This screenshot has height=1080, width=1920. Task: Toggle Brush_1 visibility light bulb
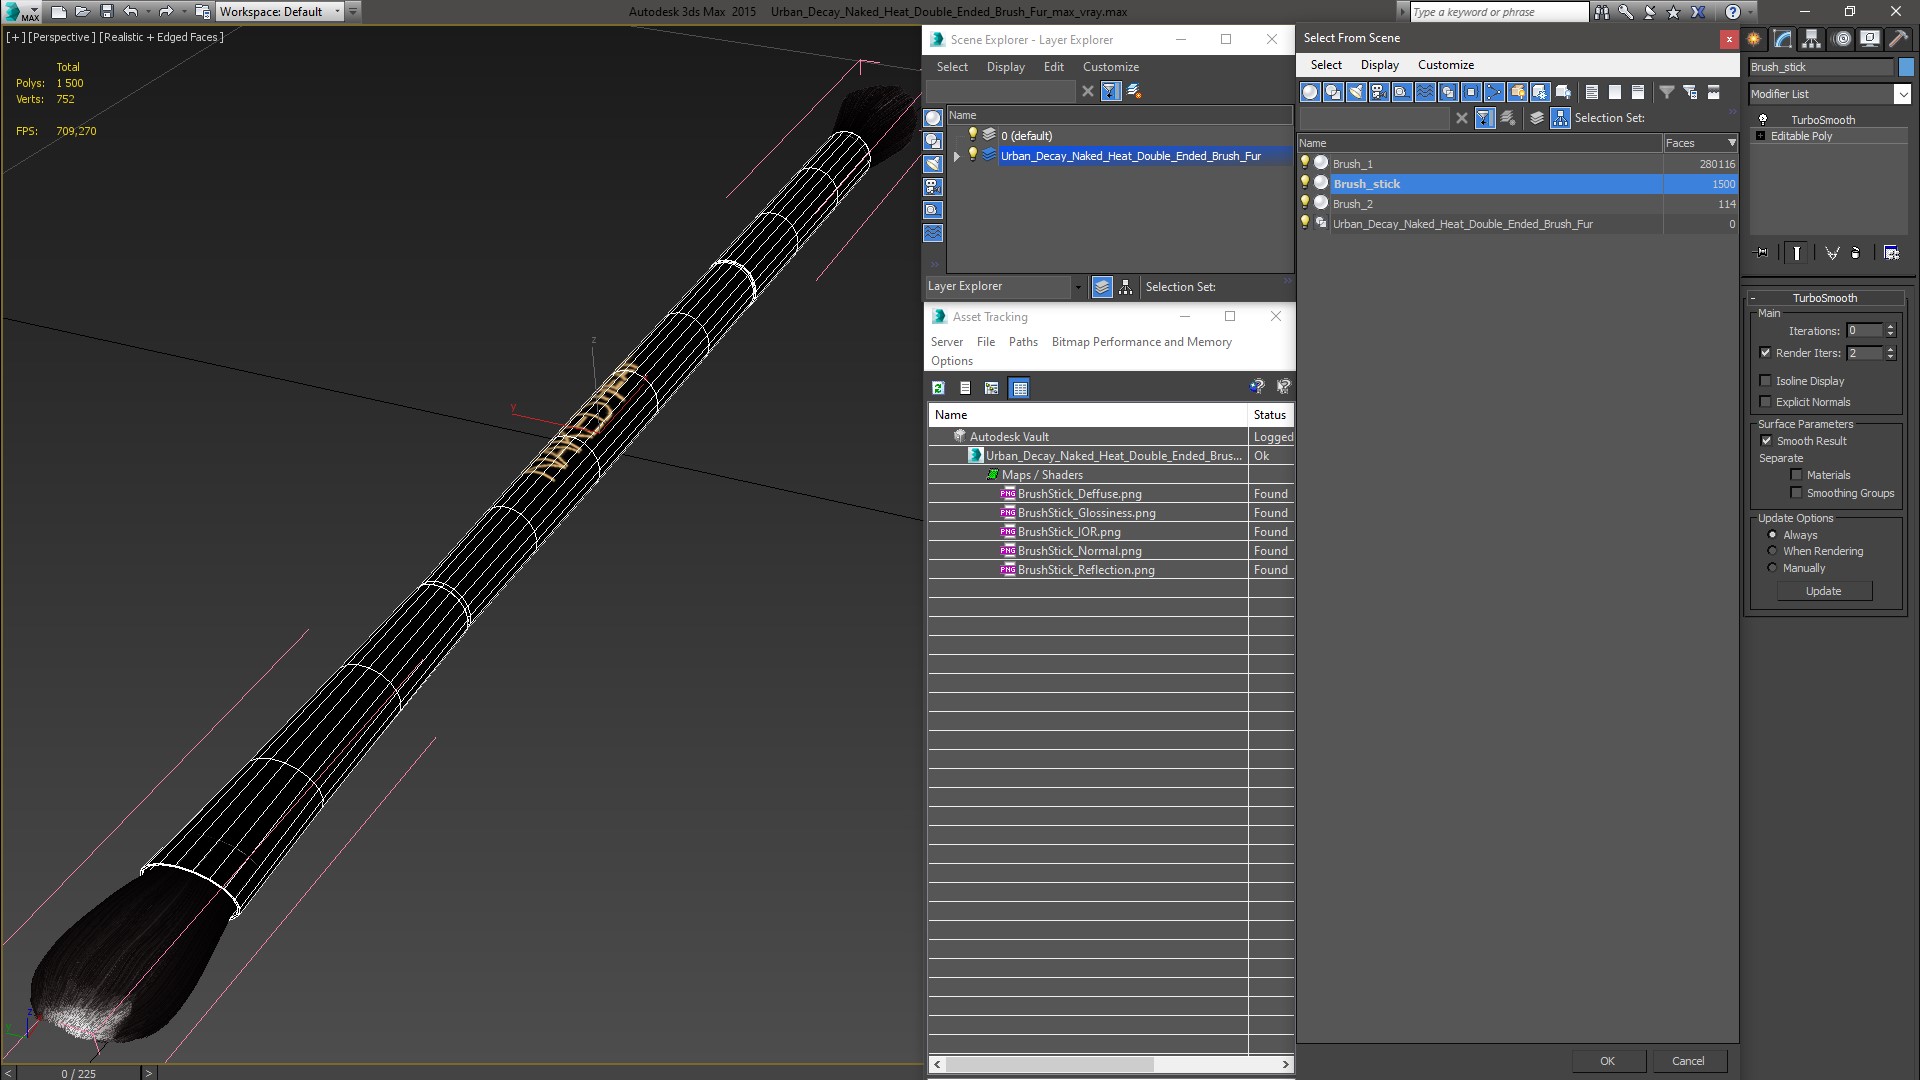[x=1305, y=163]
